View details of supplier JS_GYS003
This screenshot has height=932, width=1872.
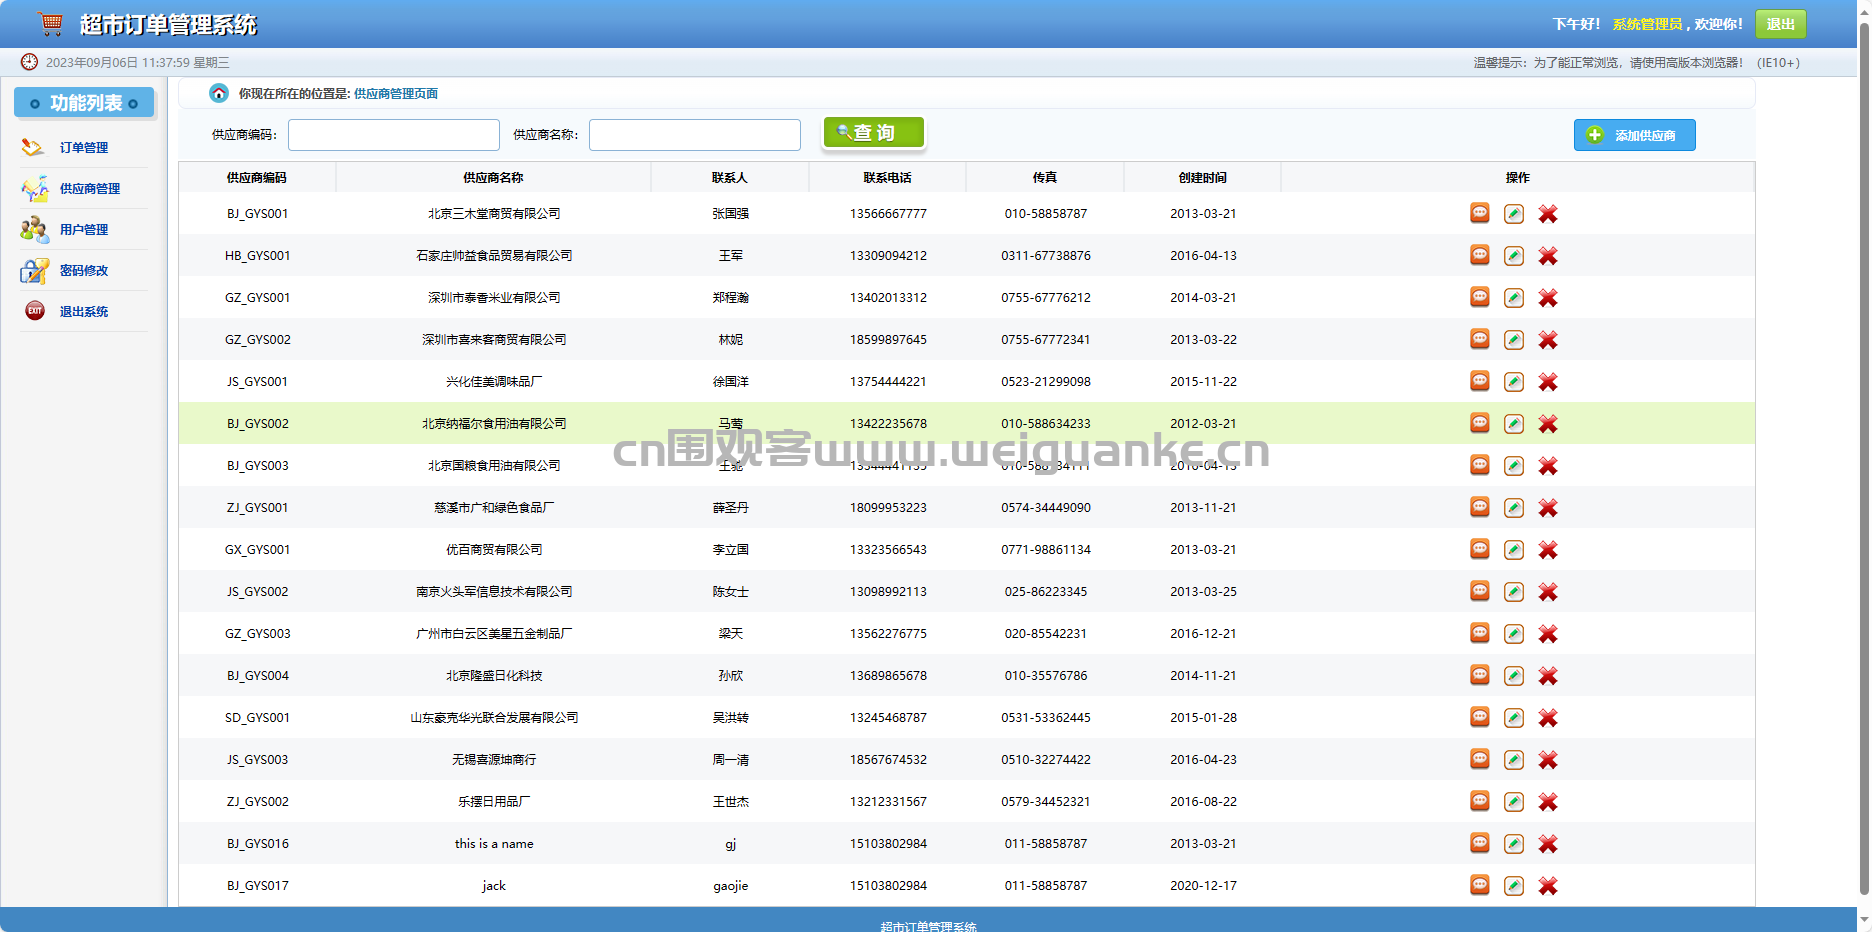(1480, 759)
